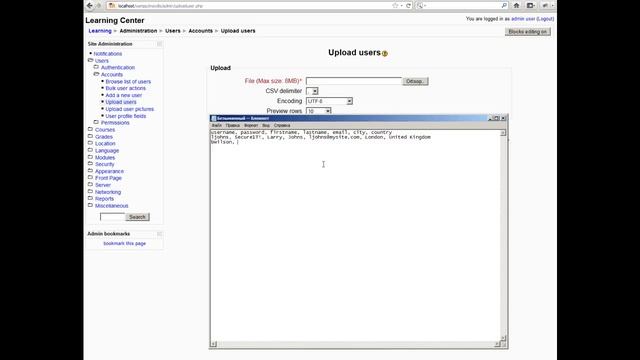The image size is (640, 360).
Task: Click the Accounts folder icon in sidebar
Action: tap(96, 74)
